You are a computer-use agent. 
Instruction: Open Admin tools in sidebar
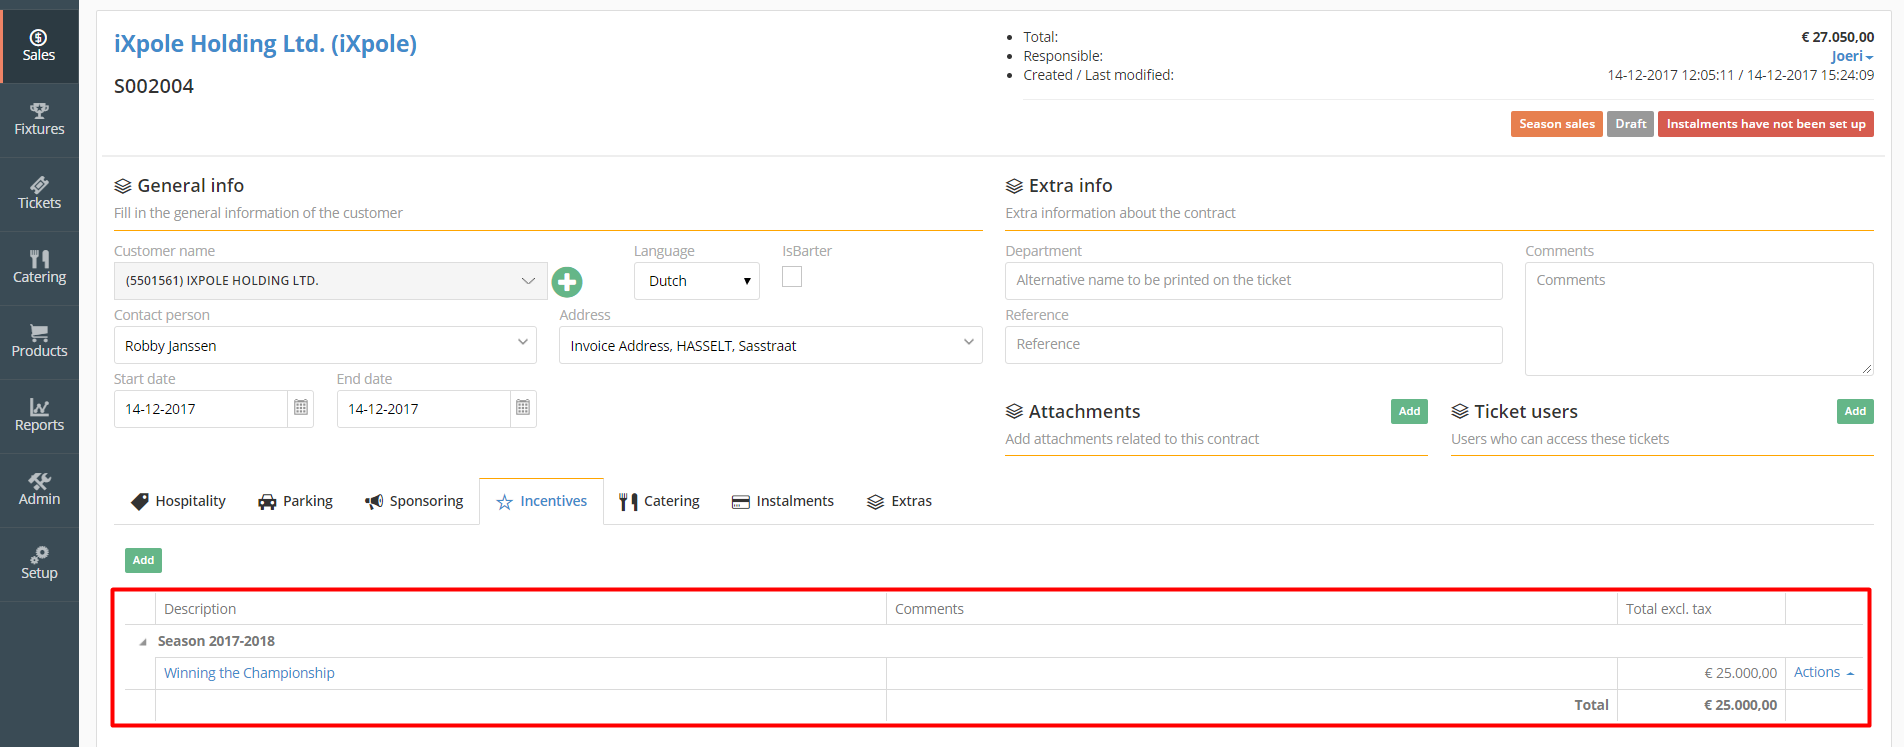39,490
